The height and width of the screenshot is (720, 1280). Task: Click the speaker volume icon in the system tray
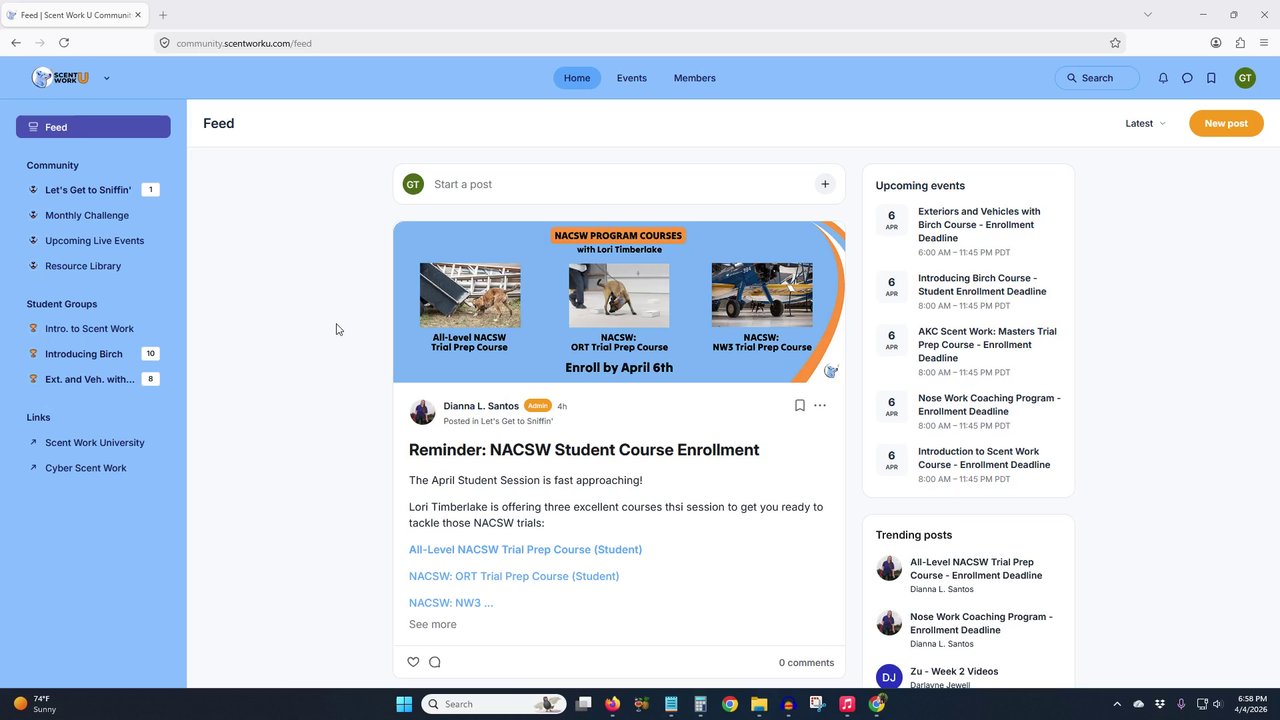(x=1217, y=704)
